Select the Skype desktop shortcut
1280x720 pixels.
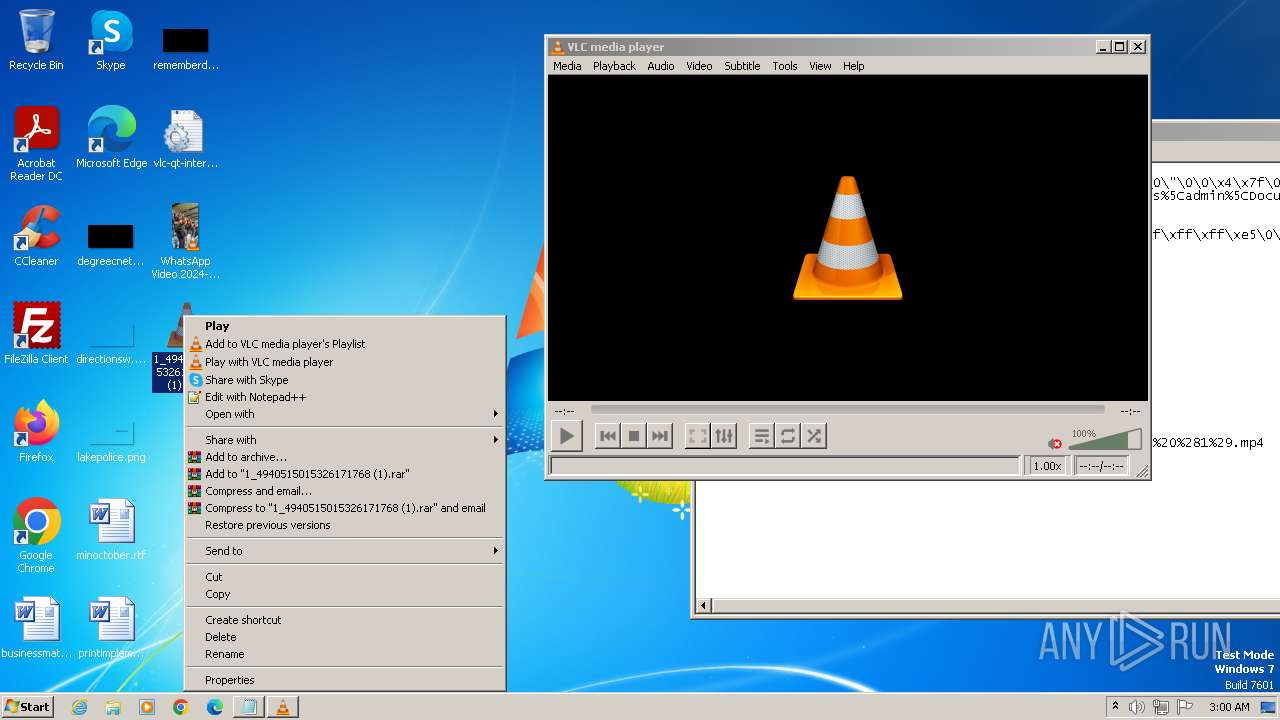110,40
